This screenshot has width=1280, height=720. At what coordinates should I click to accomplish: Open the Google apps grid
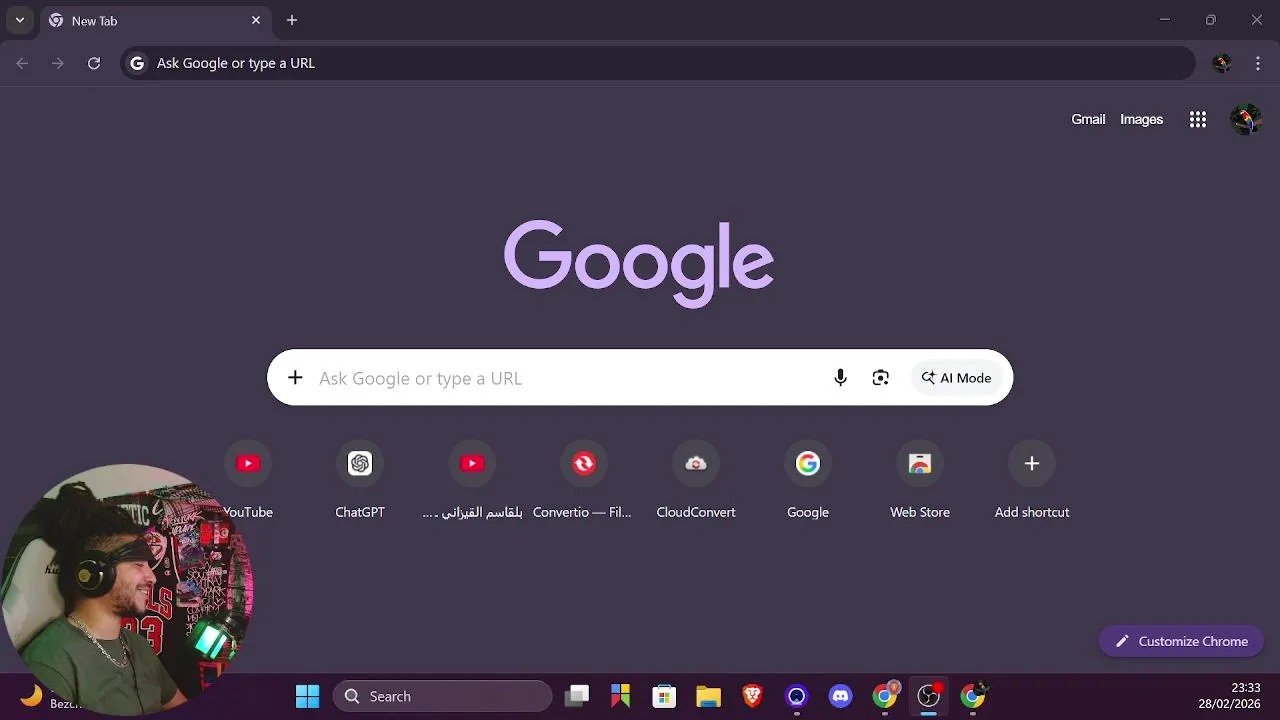(1198, 119)
